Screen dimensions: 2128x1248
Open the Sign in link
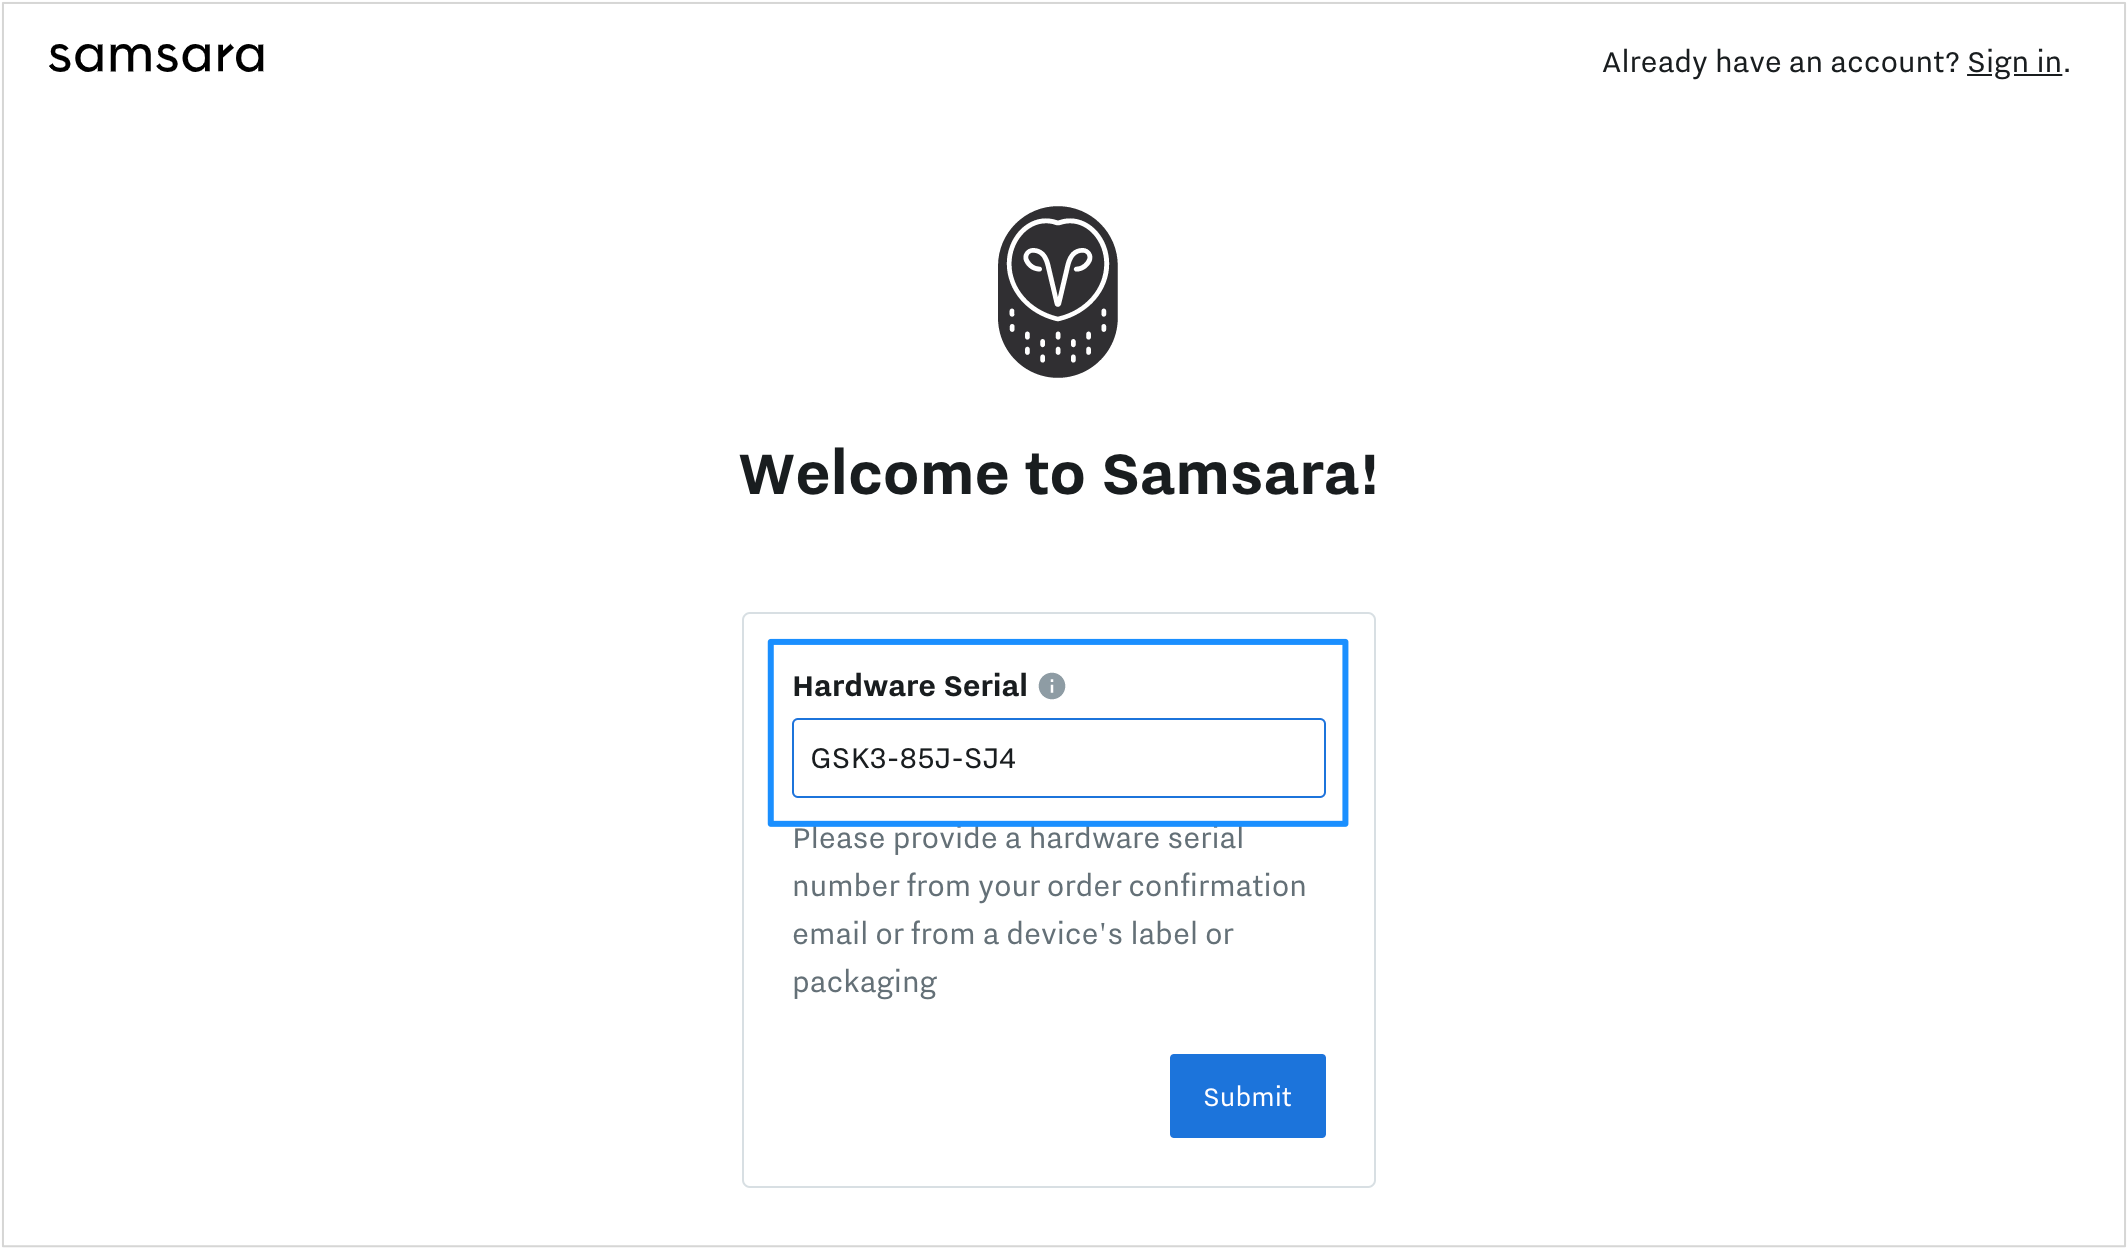[x=2014, y=62]
